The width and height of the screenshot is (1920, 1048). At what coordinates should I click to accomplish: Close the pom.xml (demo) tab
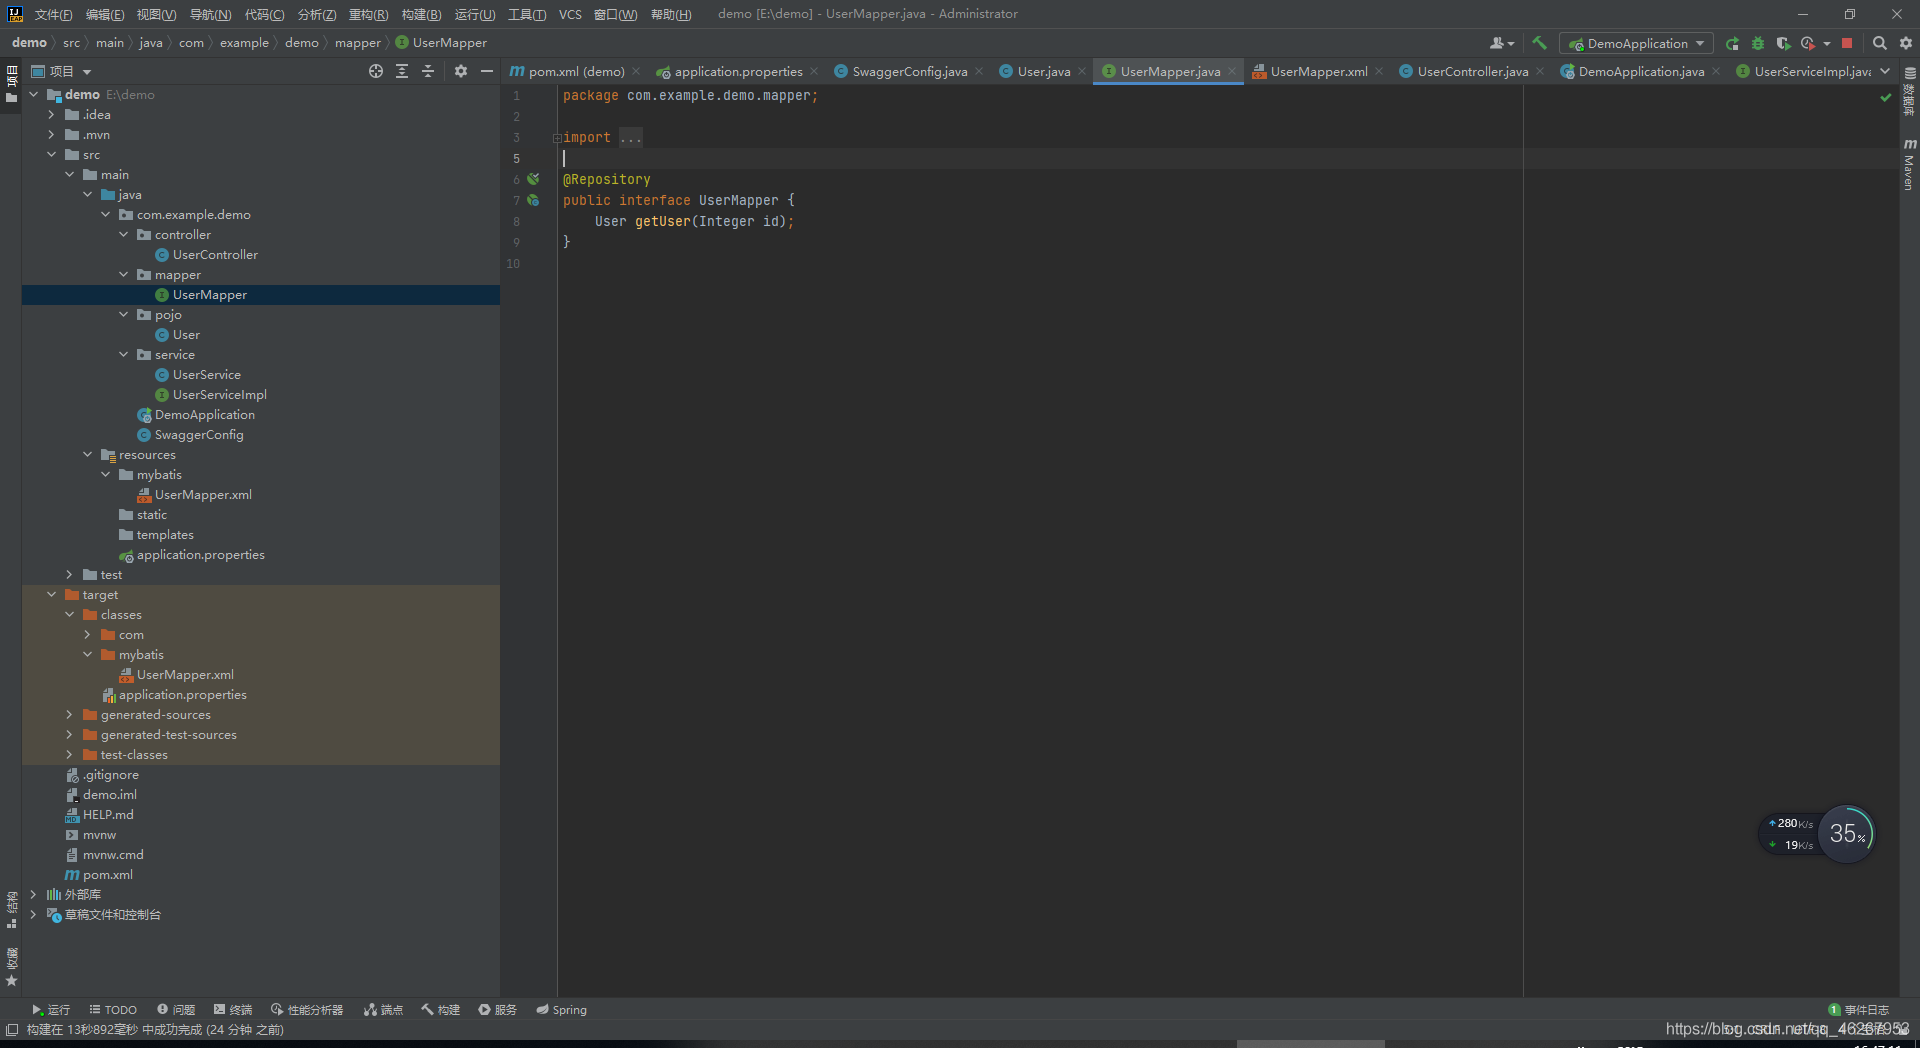coord(636,71)
